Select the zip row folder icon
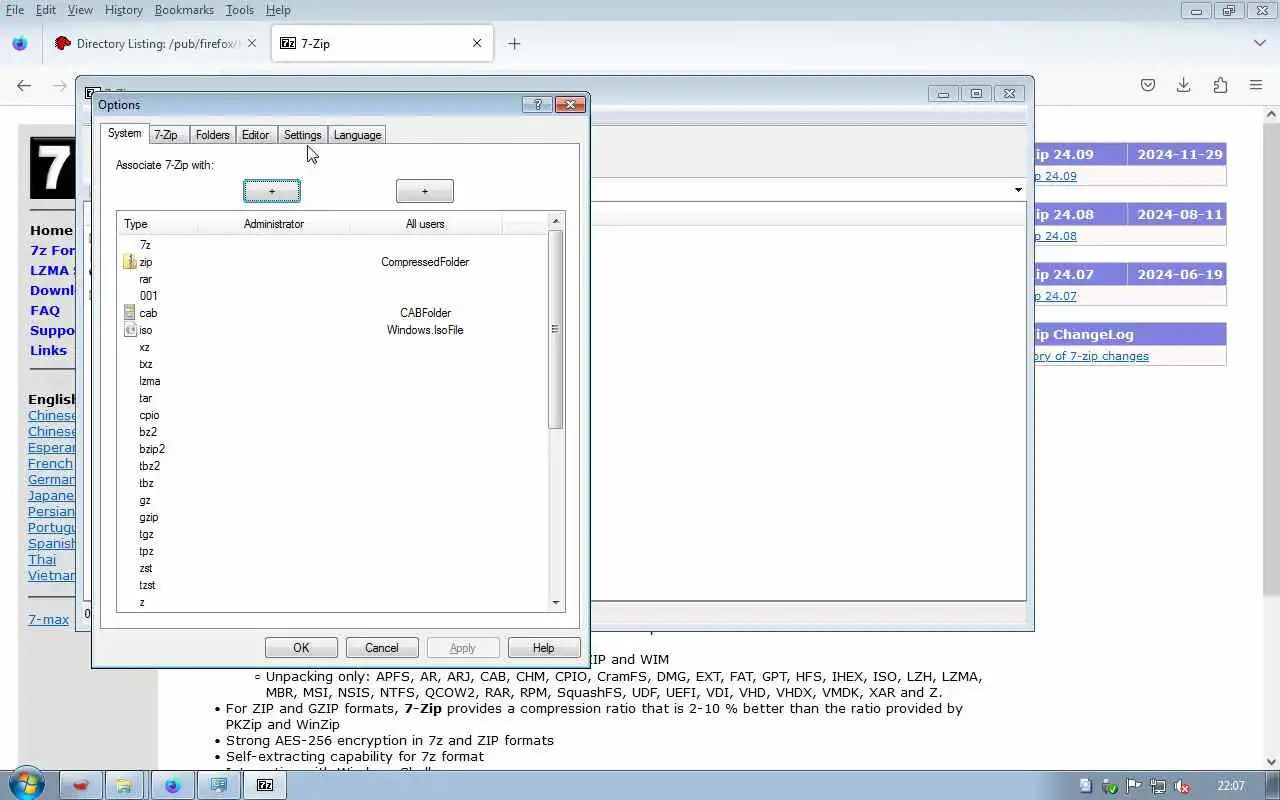1280x800 pixels. pyautogui.click(x=130, y=262)
